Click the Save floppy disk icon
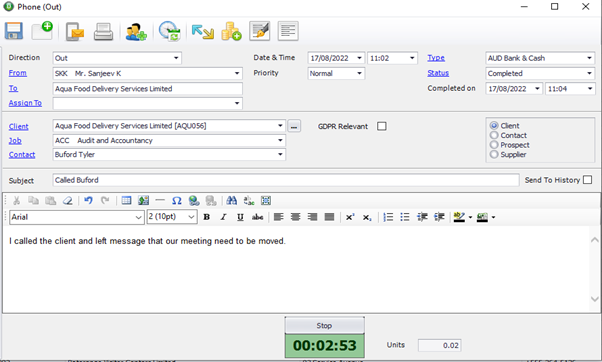This screenshot has width=602, height=362. click(x=14, y=31)
